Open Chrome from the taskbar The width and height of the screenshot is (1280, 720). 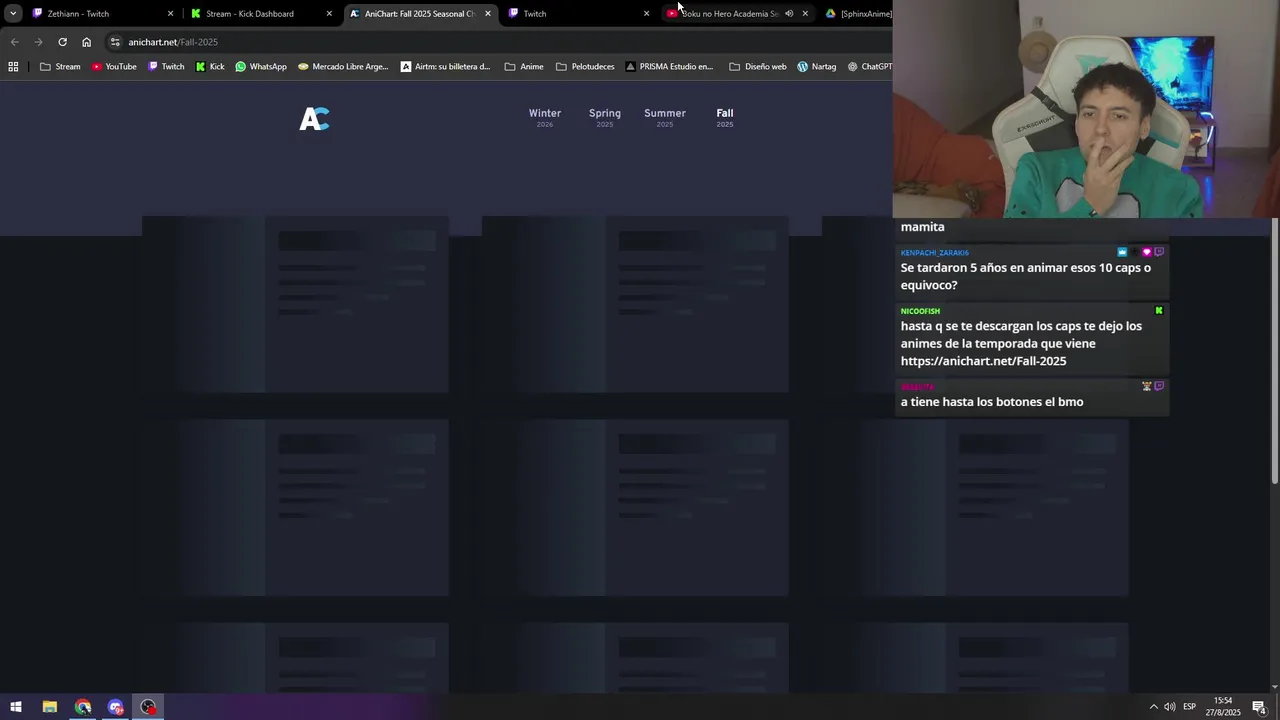pos(83,707)
